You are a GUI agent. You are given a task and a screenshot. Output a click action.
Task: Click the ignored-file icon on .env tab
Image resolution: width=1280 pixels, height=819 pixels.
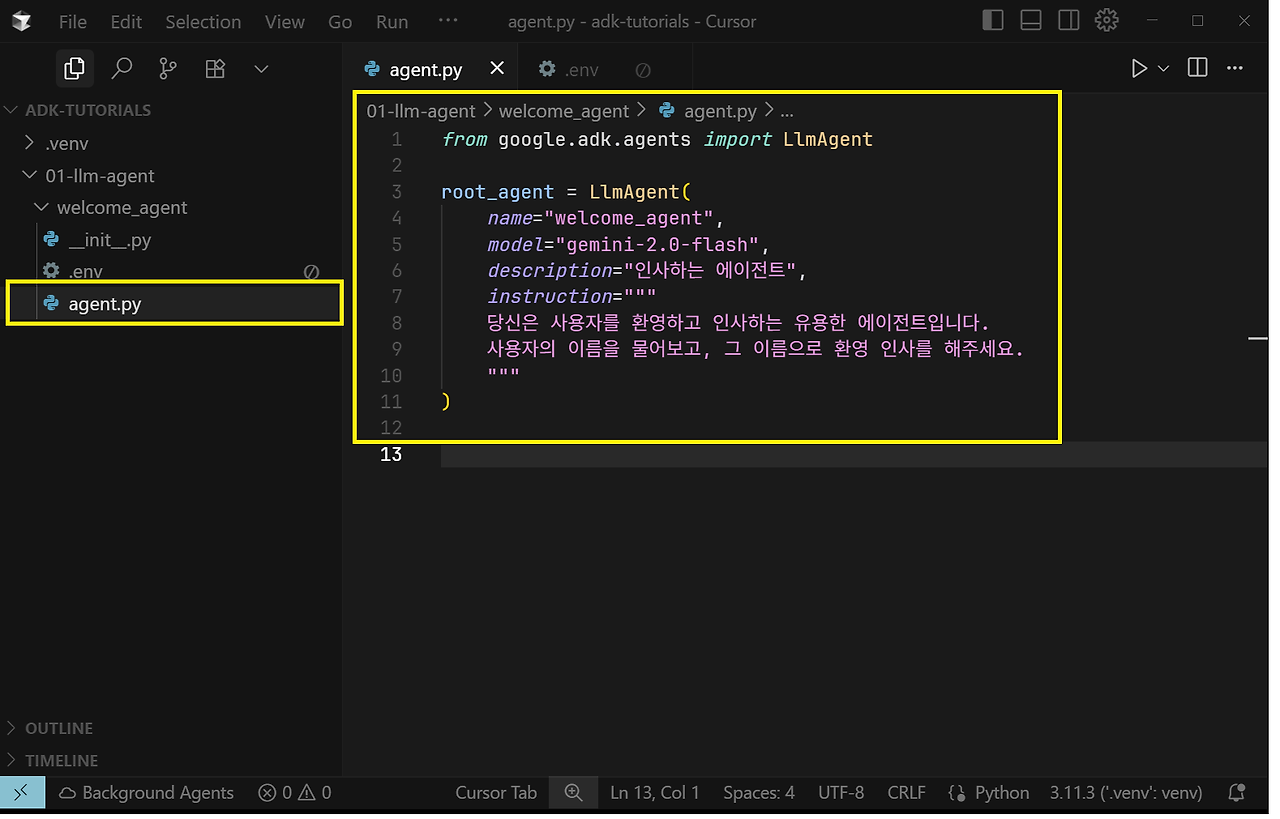(643, 70)
